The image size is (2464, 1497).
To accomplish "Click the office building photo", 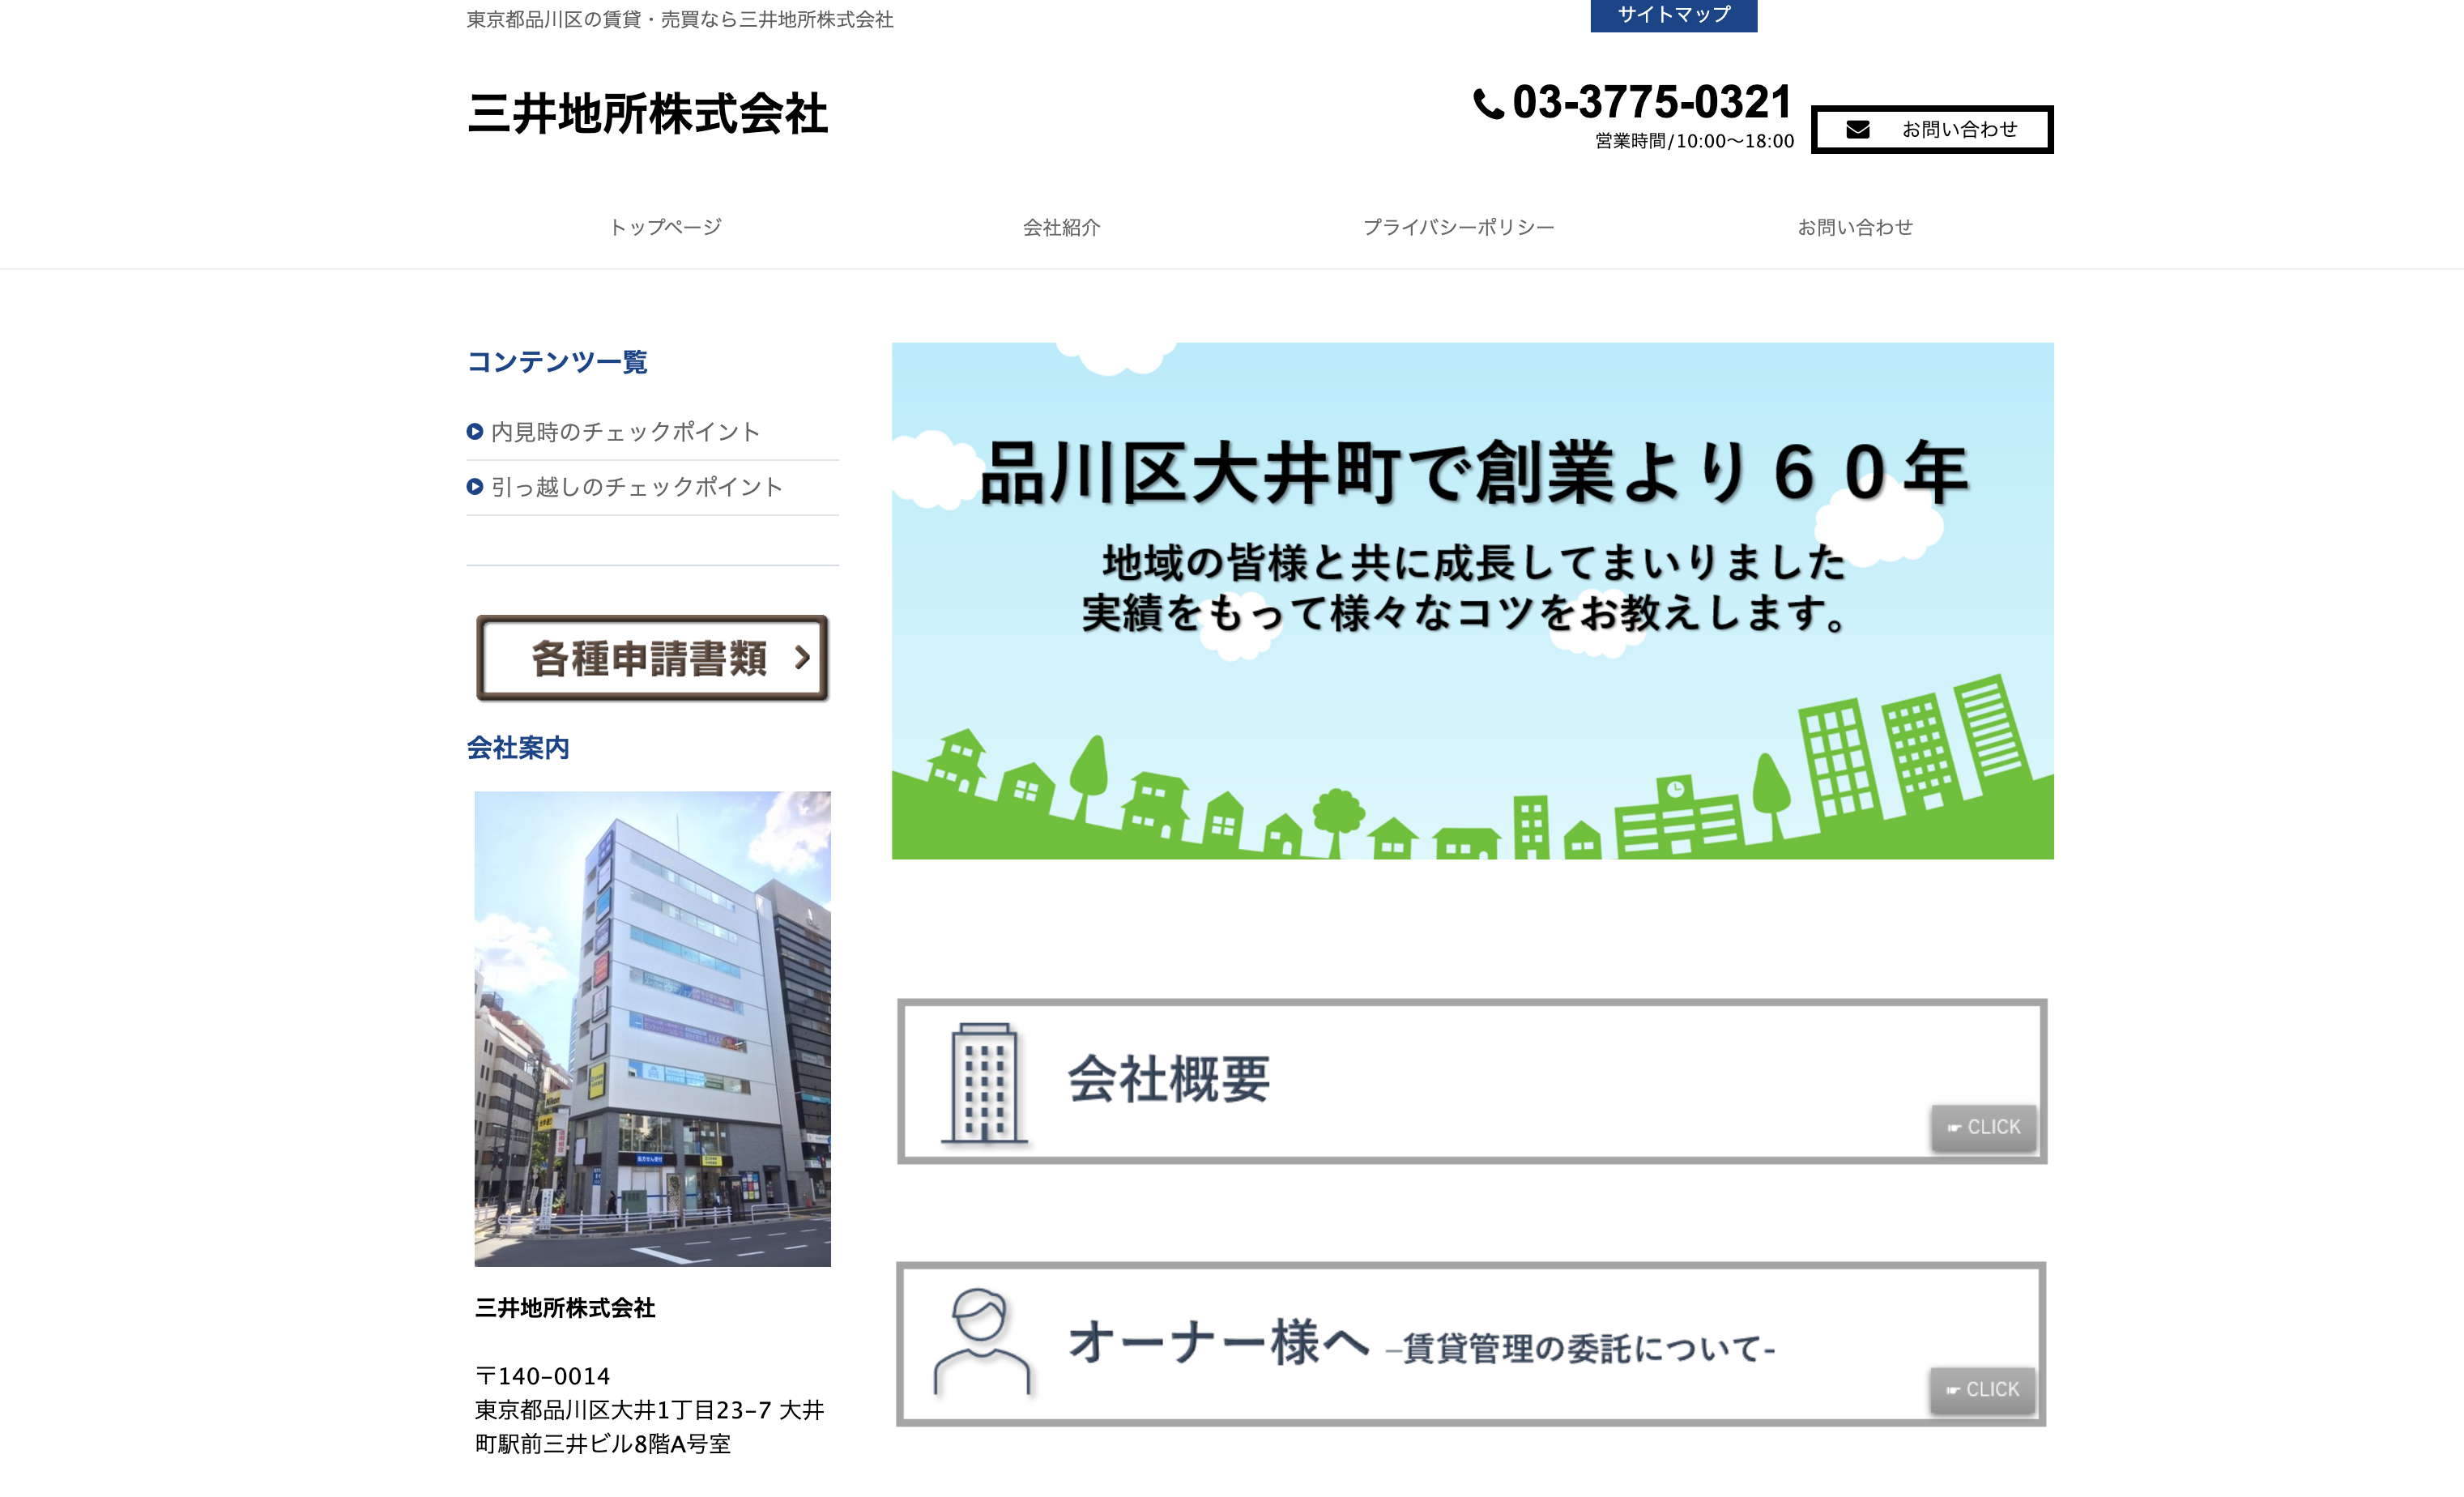I will tap(652, 1029).
